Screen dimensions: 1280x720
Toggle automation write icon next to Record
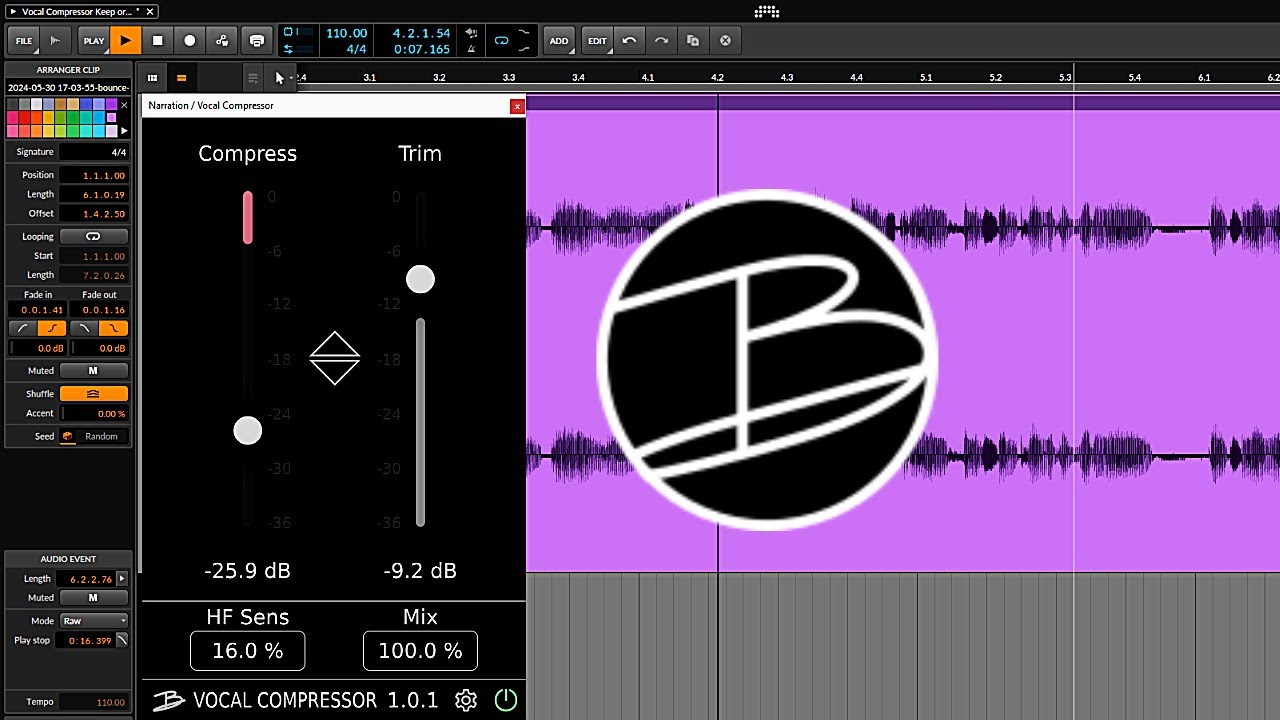pyautogui.click(x=221, y=41)
